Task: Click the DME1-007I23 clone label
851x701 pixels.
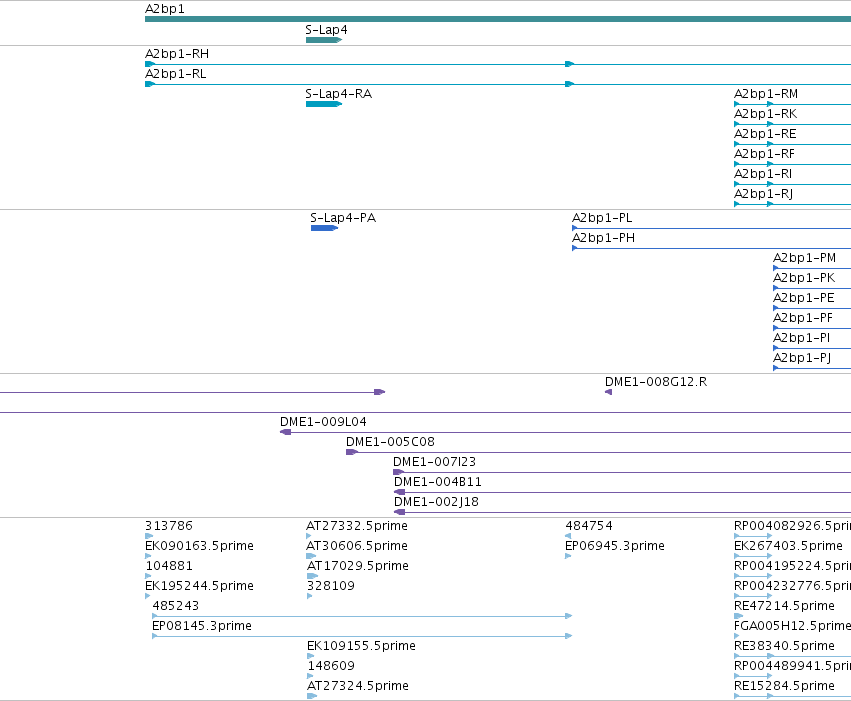Action: point(434,462)
